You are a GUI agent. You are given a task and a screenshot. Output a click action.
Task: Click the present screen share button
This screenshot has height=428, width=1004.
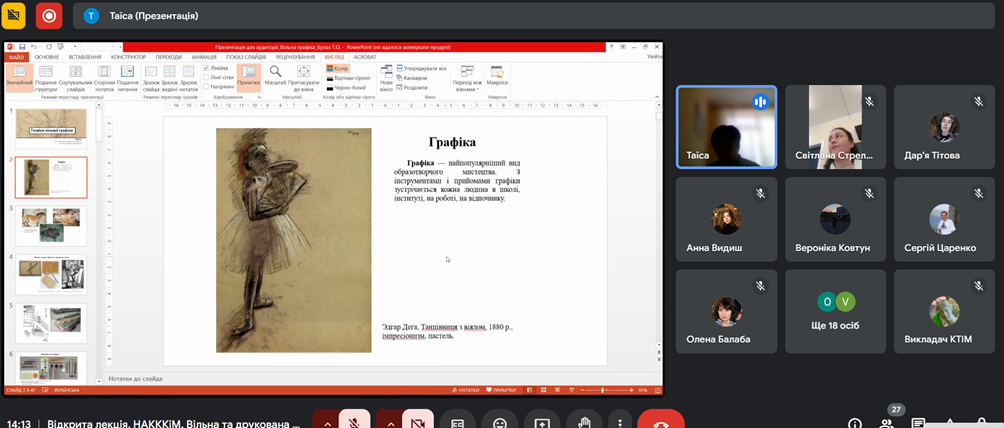click(542, 422)
